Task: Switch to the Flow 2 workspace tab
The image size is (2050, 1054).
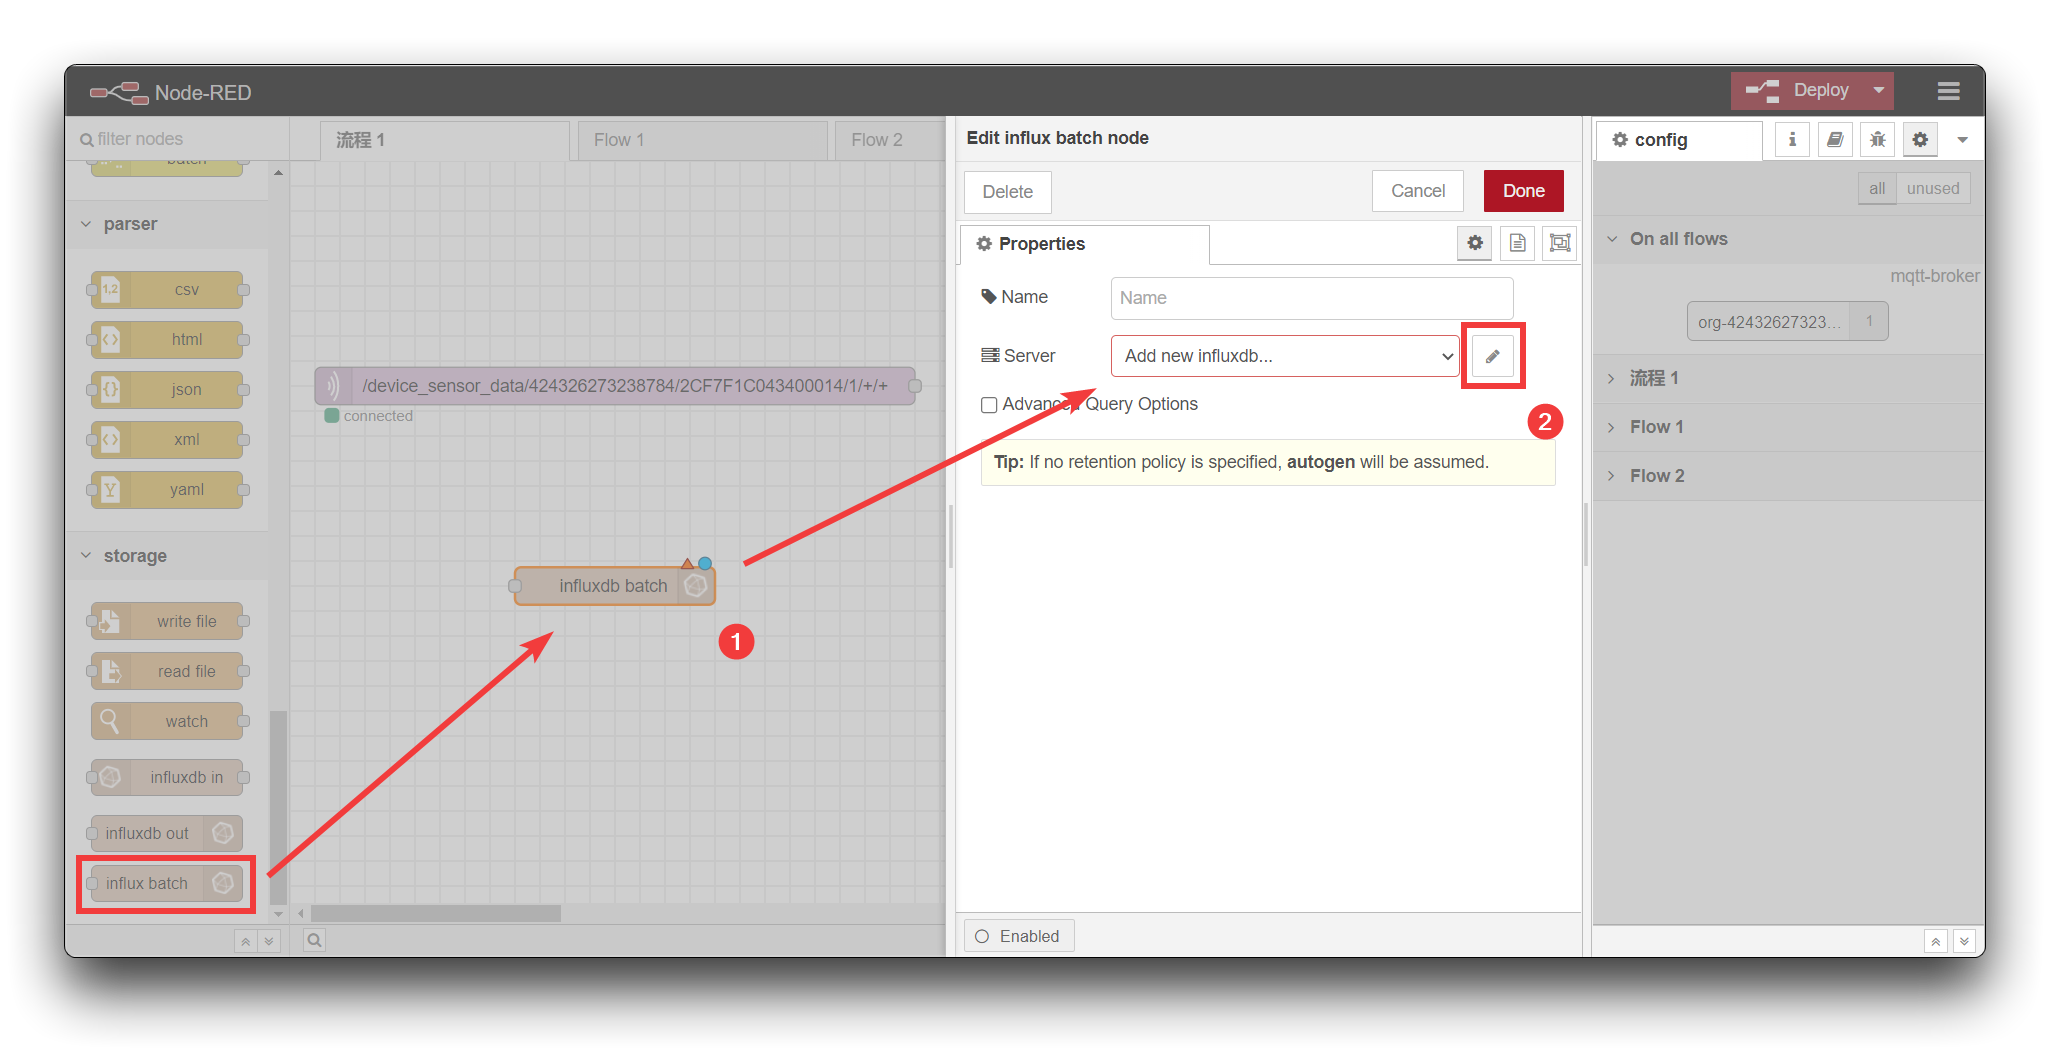Action: [890, 141]
